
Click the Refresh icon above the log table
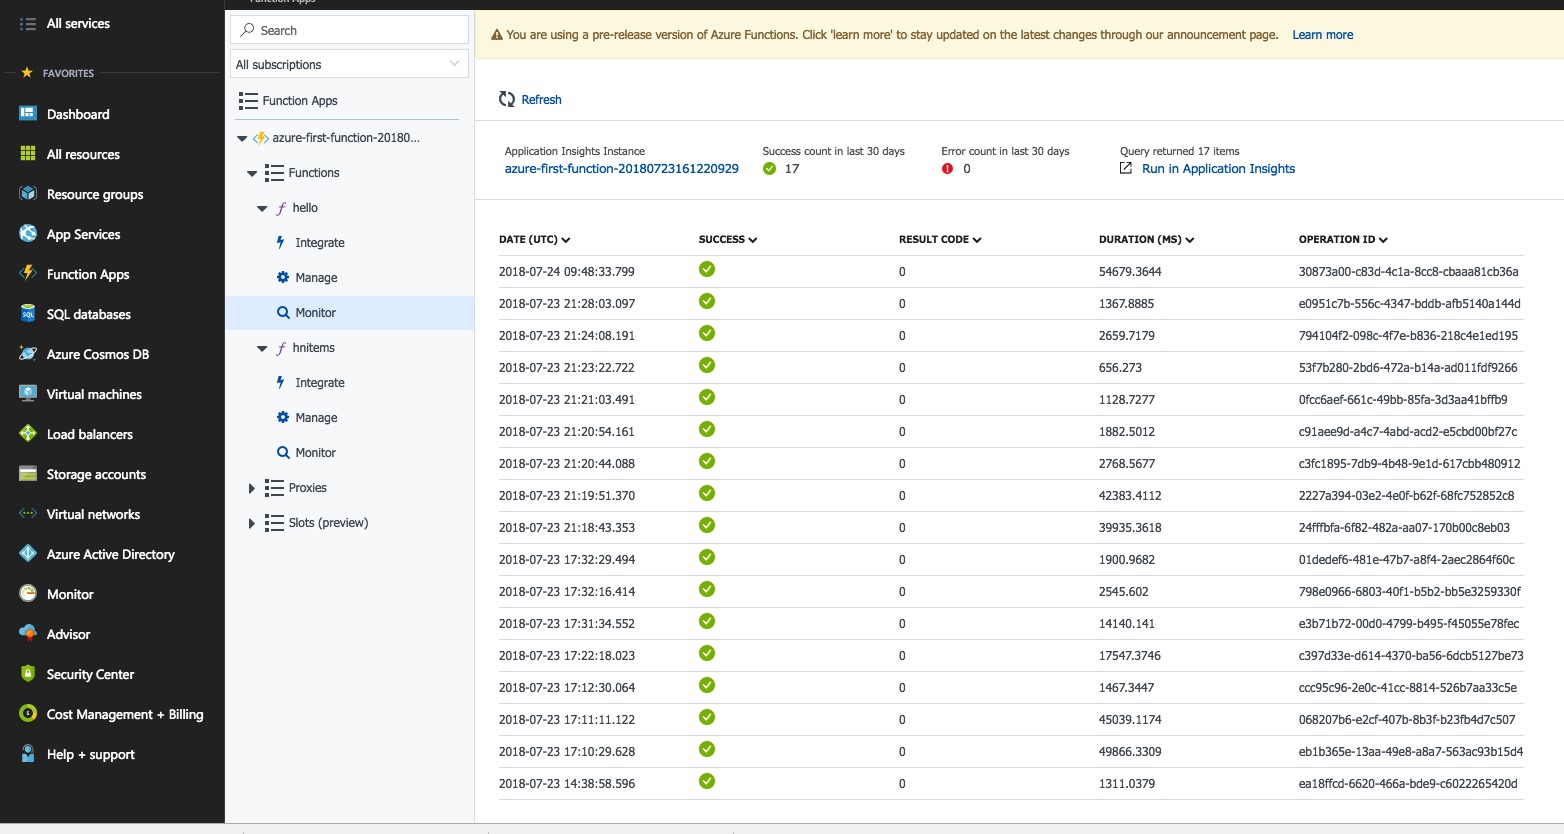[x=507, y=99]
